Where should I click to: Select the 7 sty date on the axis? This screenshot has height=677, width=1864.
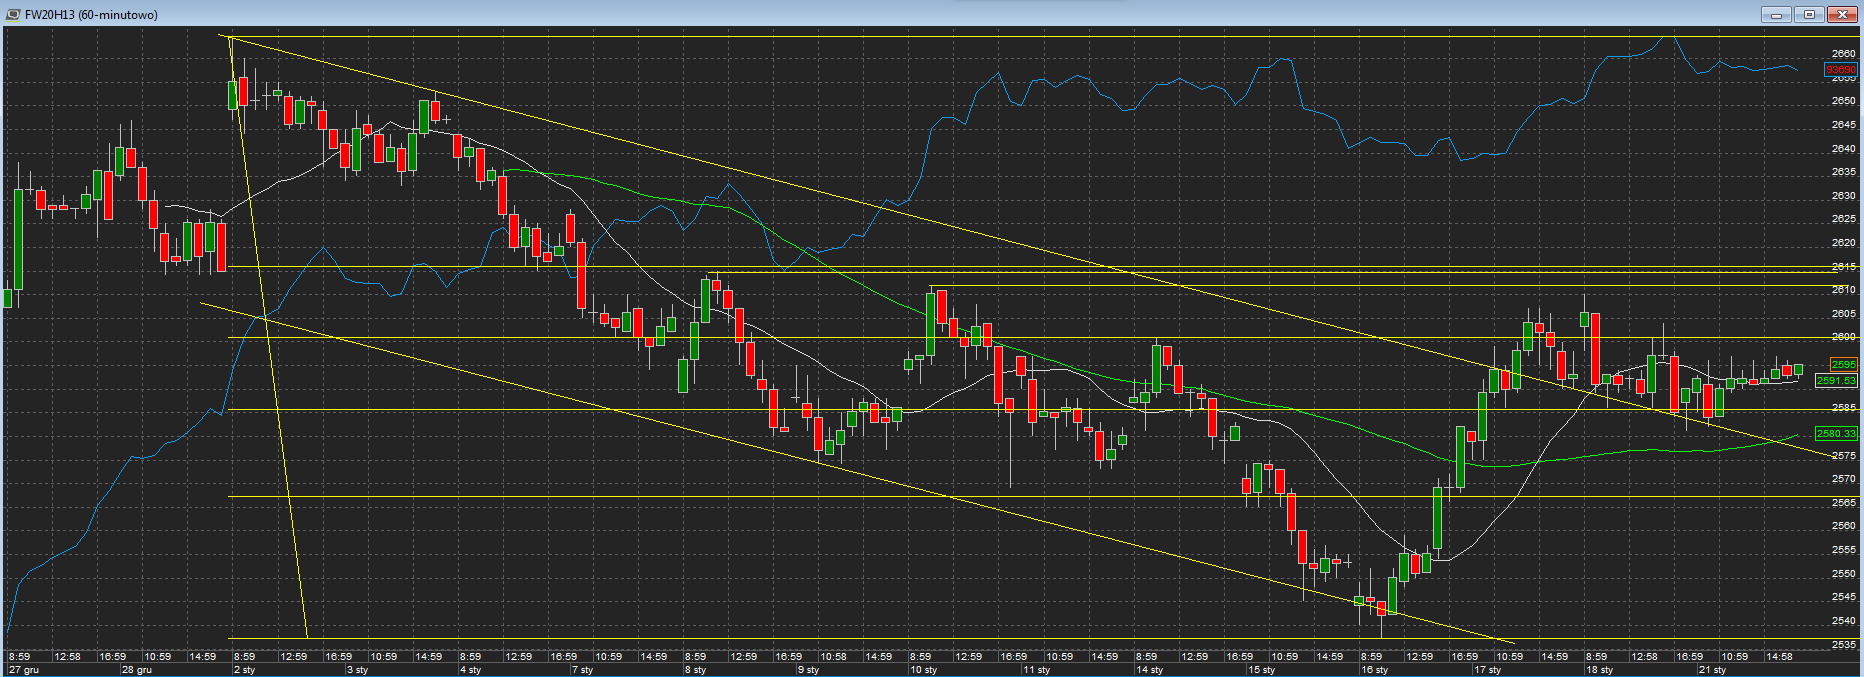click(x=582, y=670)
